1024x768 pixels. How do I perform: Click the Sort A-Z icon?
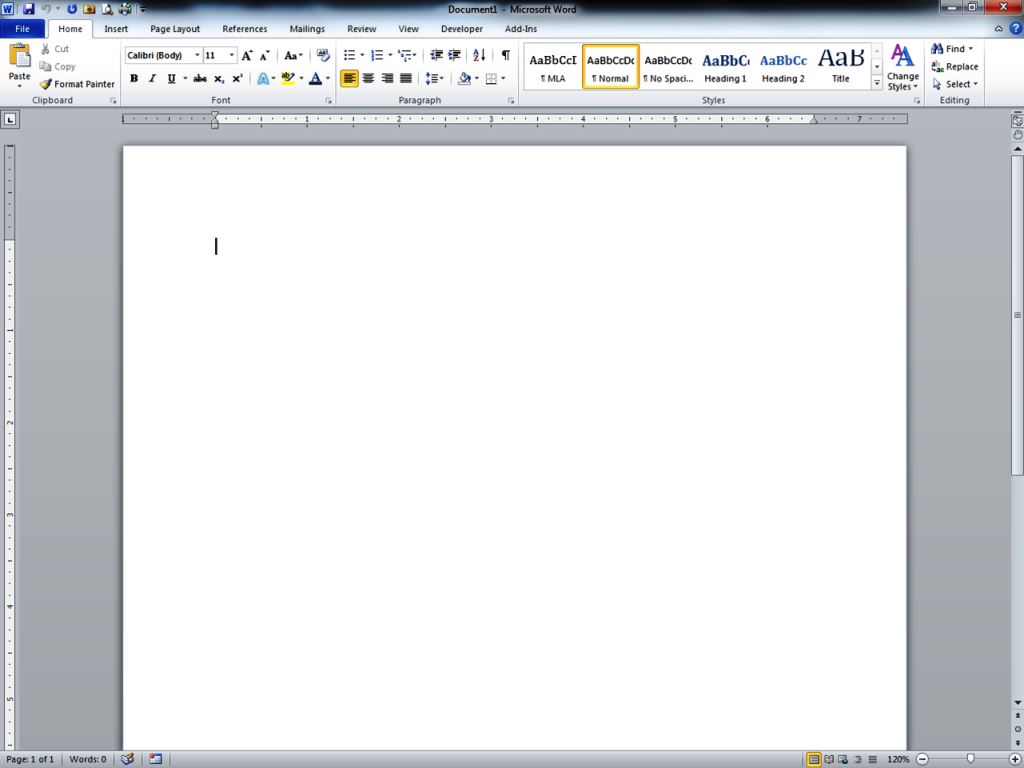479,56
